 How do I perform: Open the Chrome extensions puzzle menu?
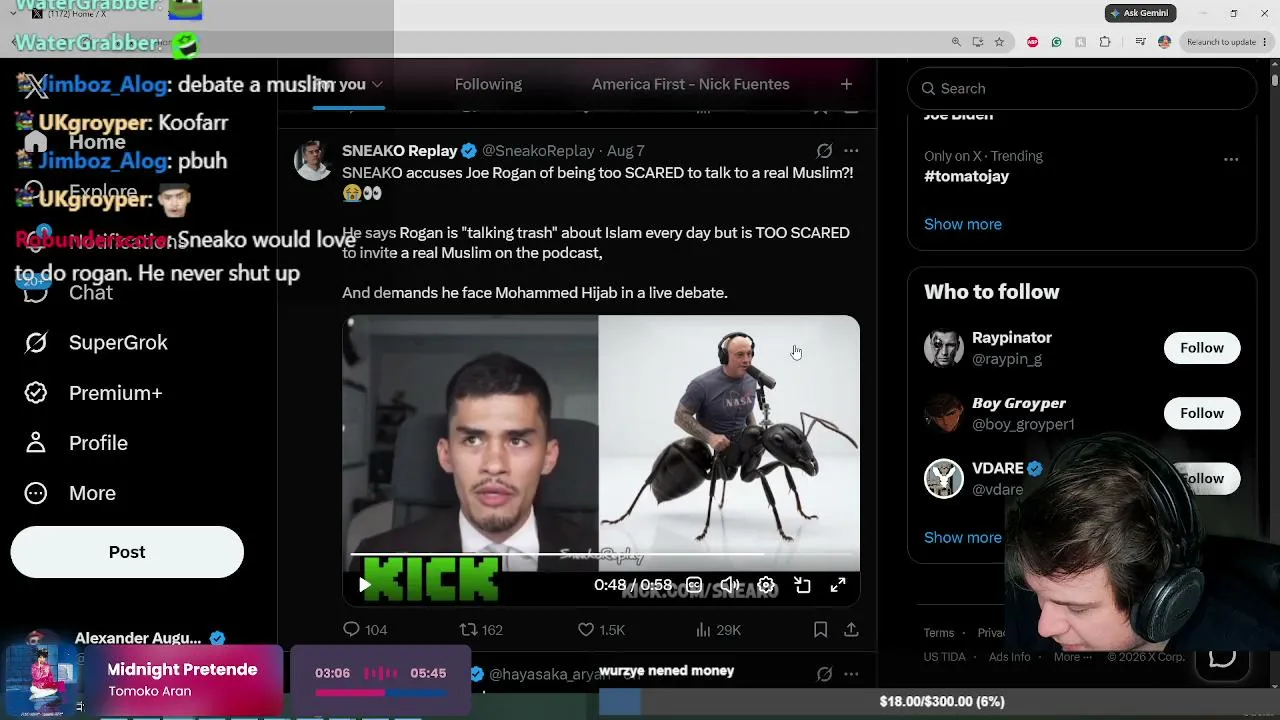[1105, 42]
